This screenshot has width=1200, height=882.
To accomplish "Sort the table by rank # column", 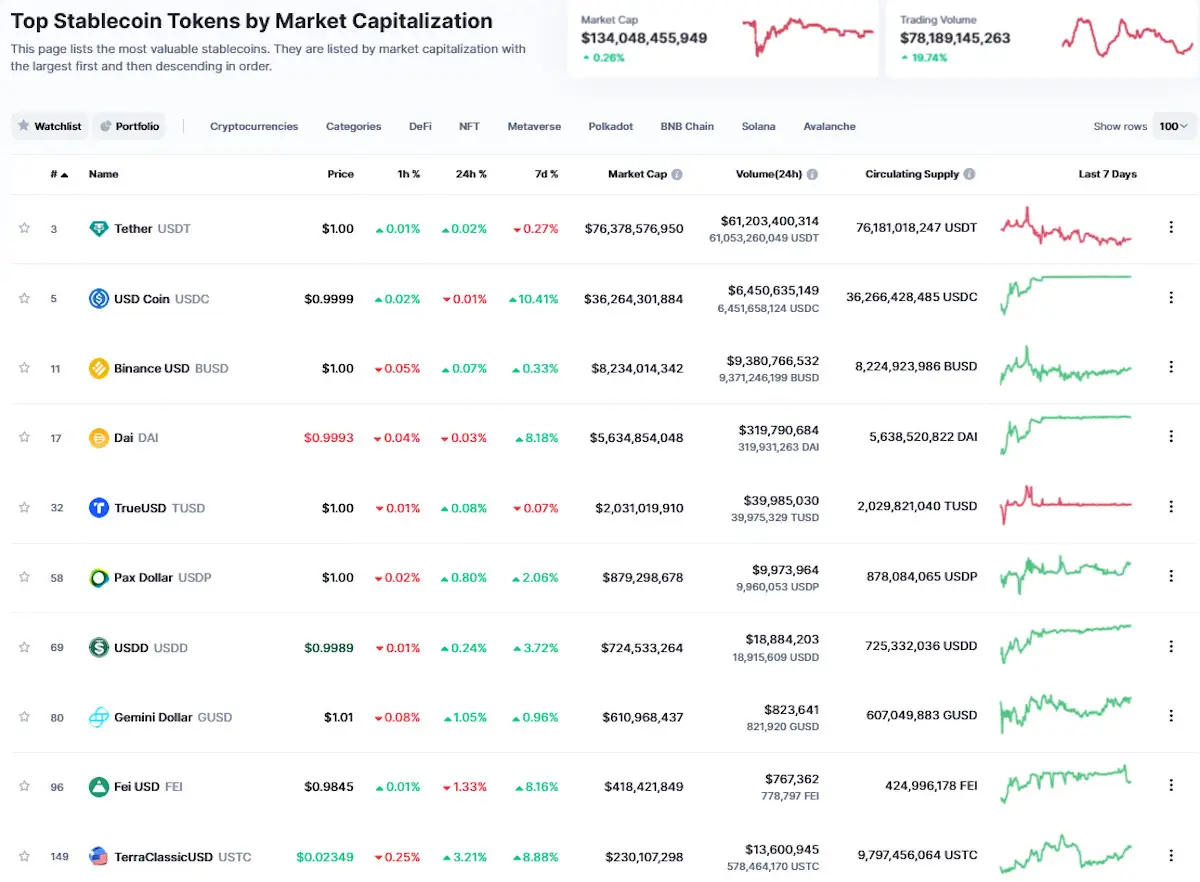I will coord(59,174).
